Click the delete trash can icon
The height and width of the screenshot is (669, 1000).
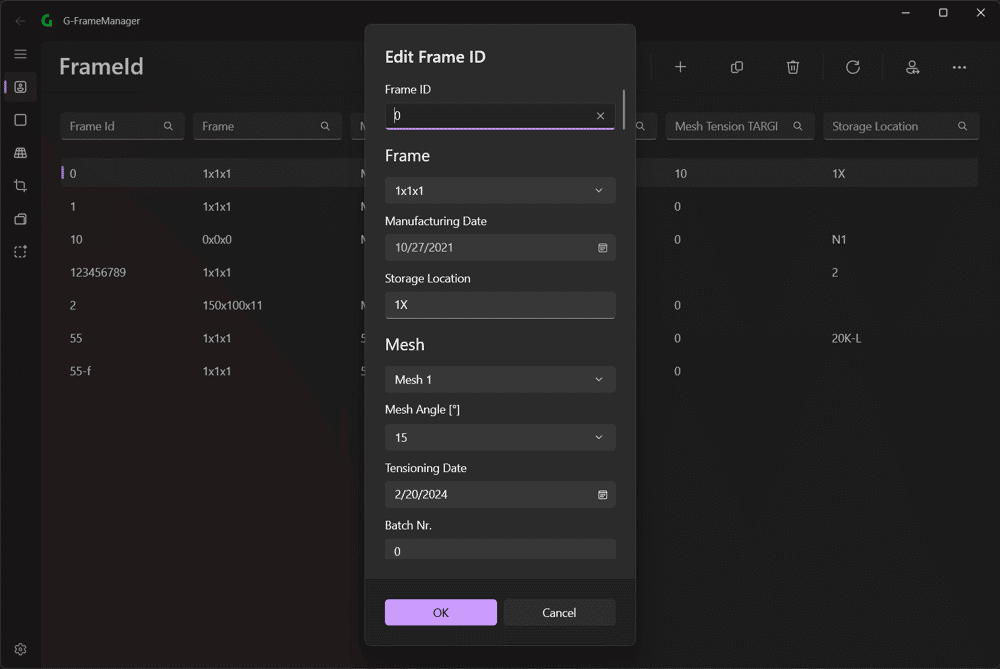(x=793, y=67)
